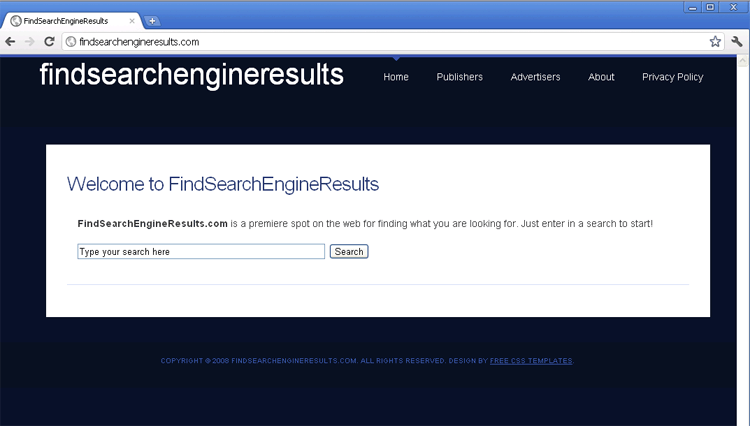This screenshot has height=426, width=750.
Task: Open the Privacy Policy link
Action: coord(672,77)
